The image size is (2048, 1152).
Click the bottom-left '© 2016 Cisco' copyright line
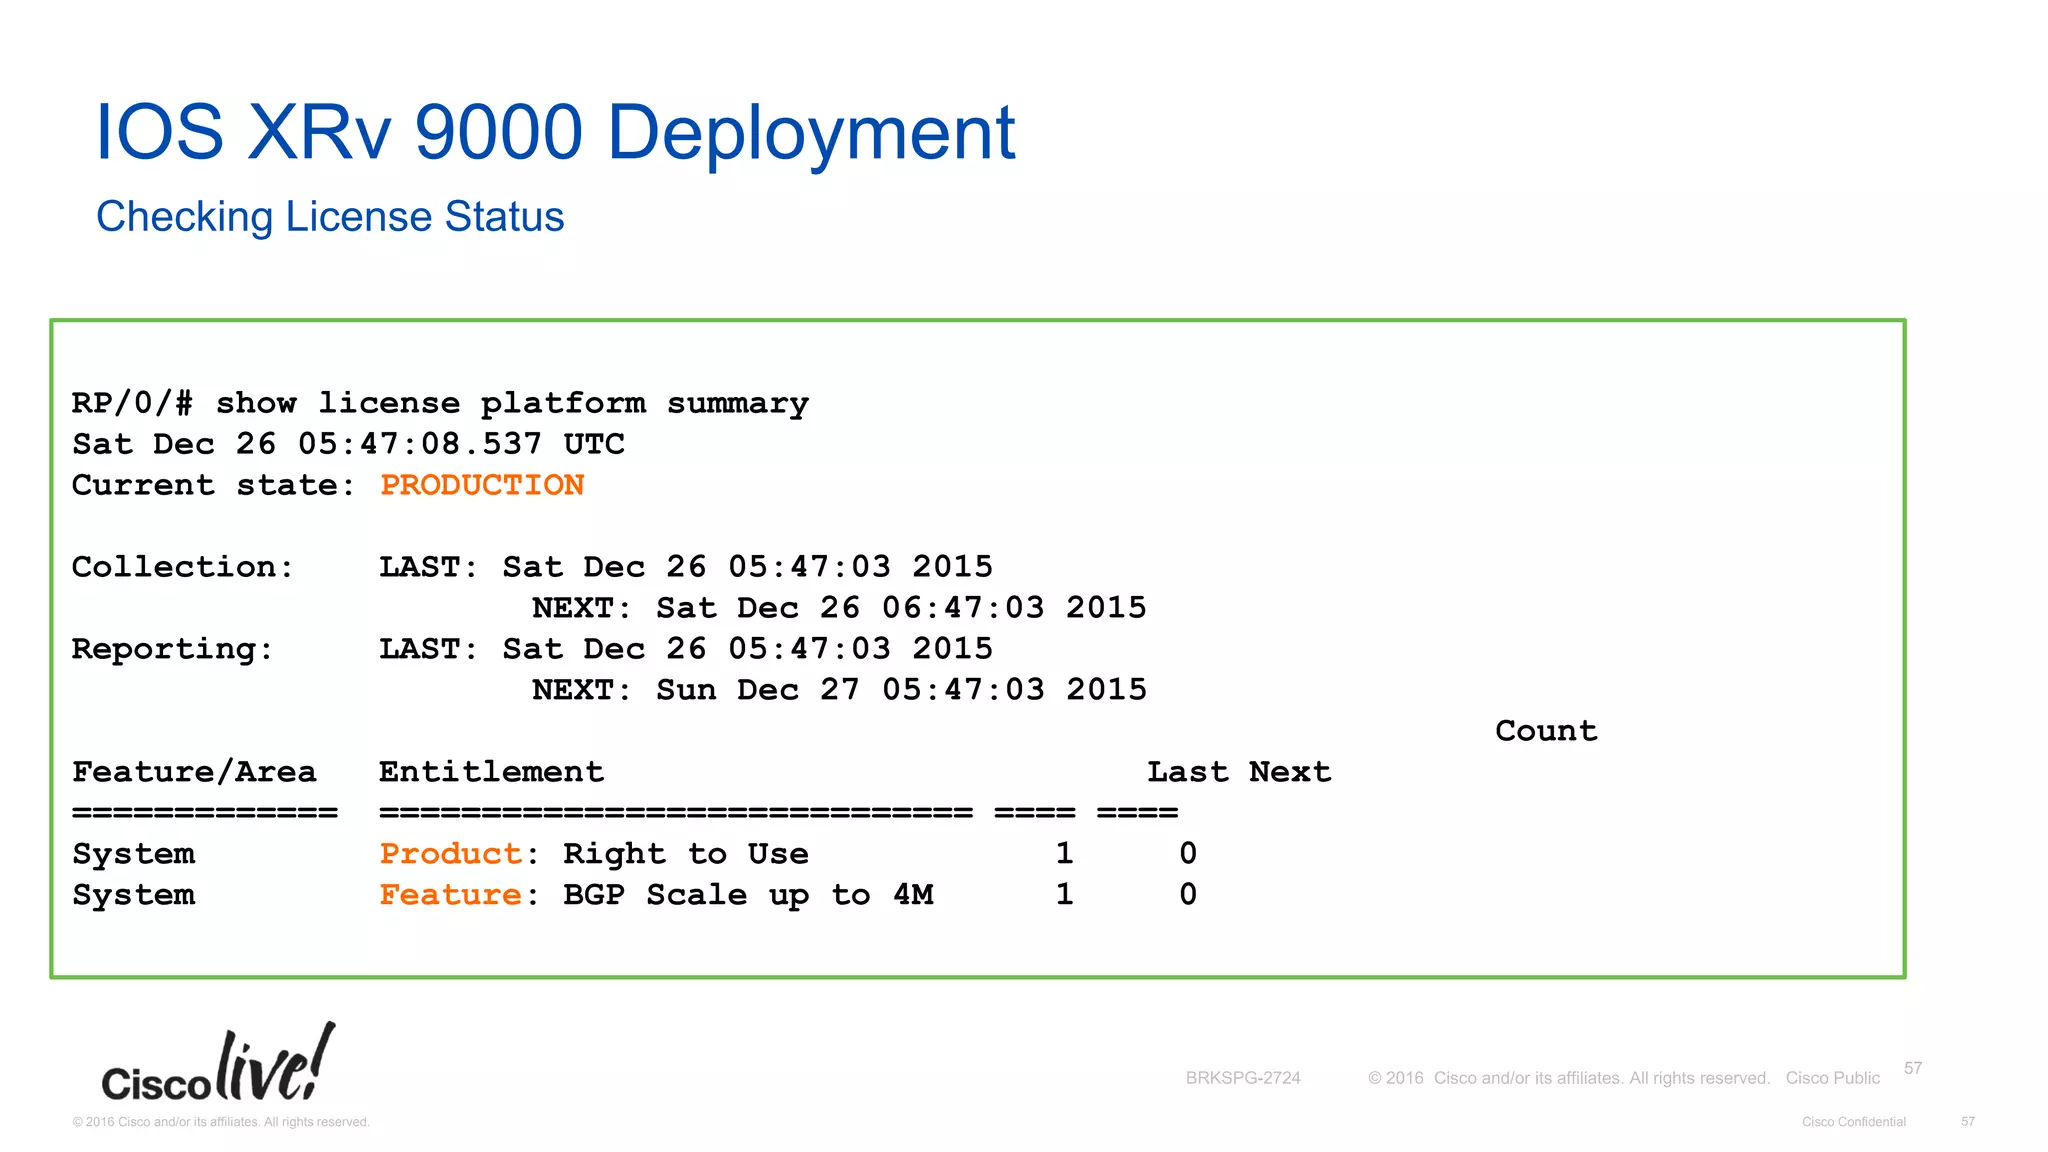[x=221, y=1122]
